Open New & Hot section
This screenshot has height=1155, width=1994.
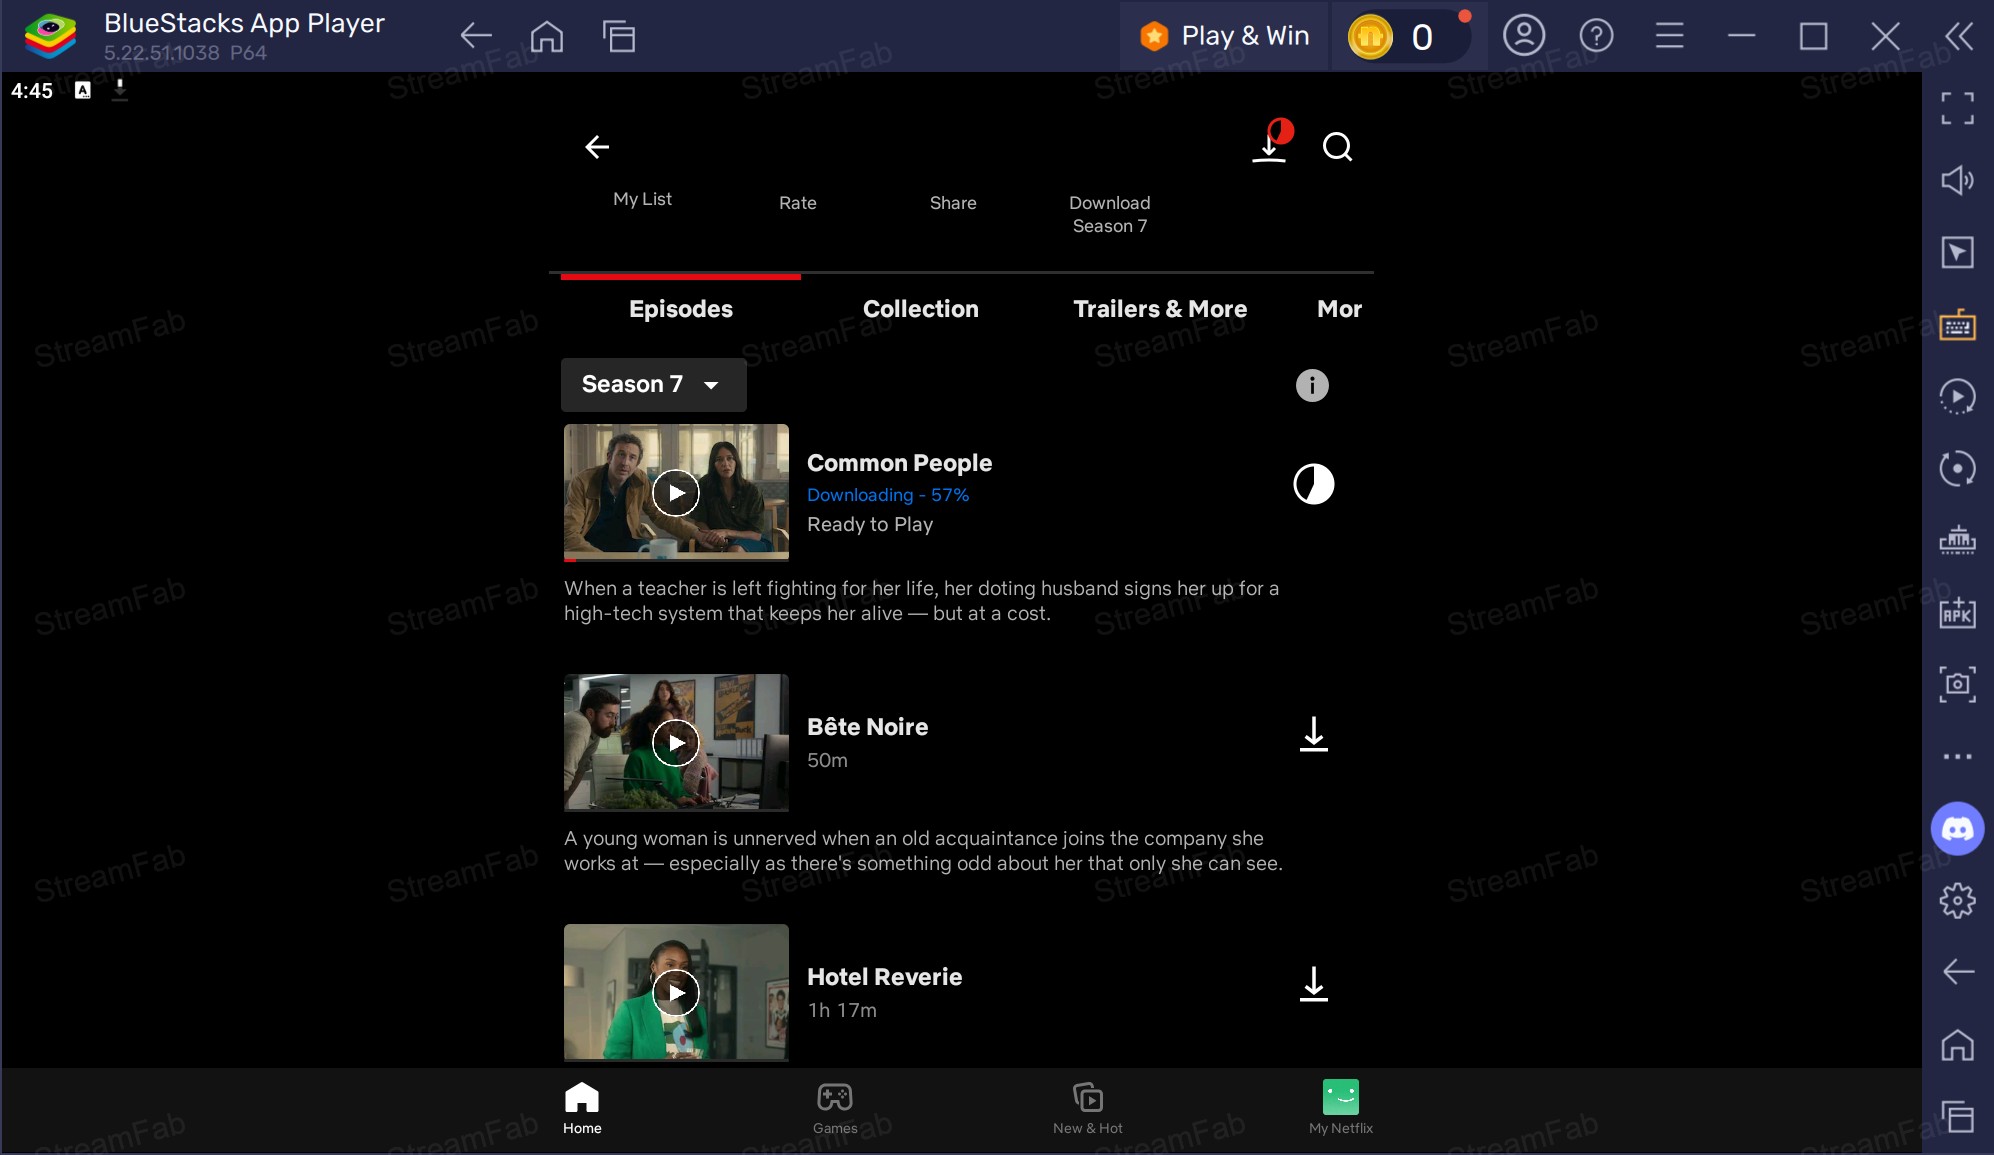coord(1088,1108)
